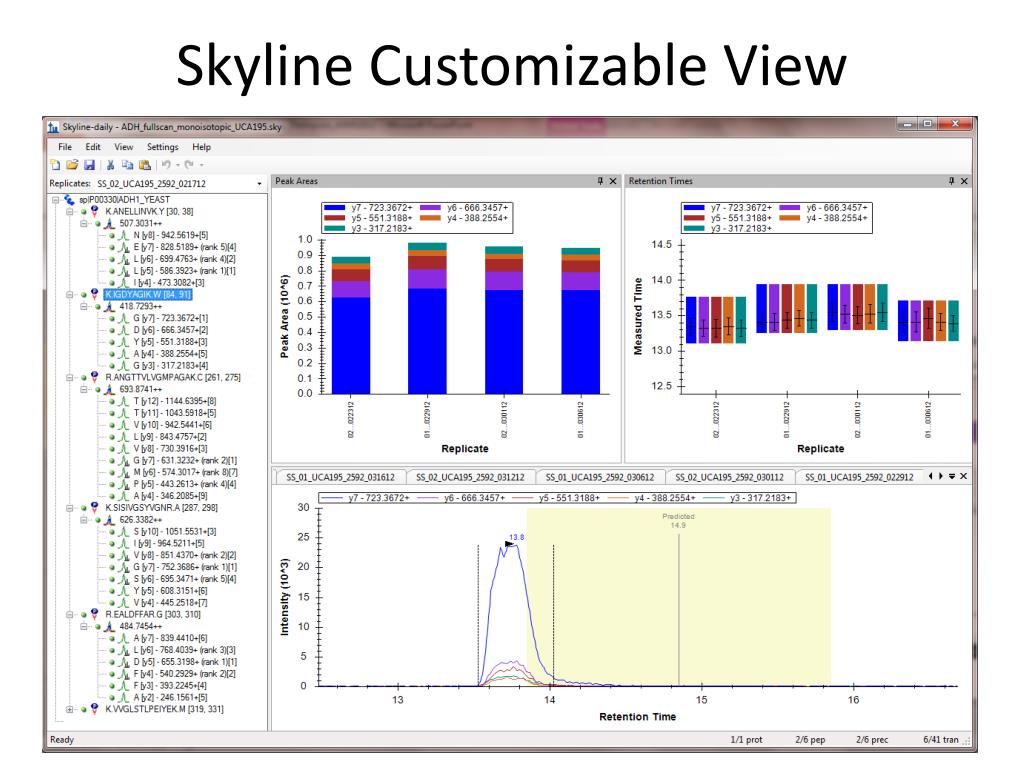Click peptide icon beside R.EALDFFAR.G
The height and width of the screenshot is (768, 1024).
pyautogui.click(x=95, y=615)
